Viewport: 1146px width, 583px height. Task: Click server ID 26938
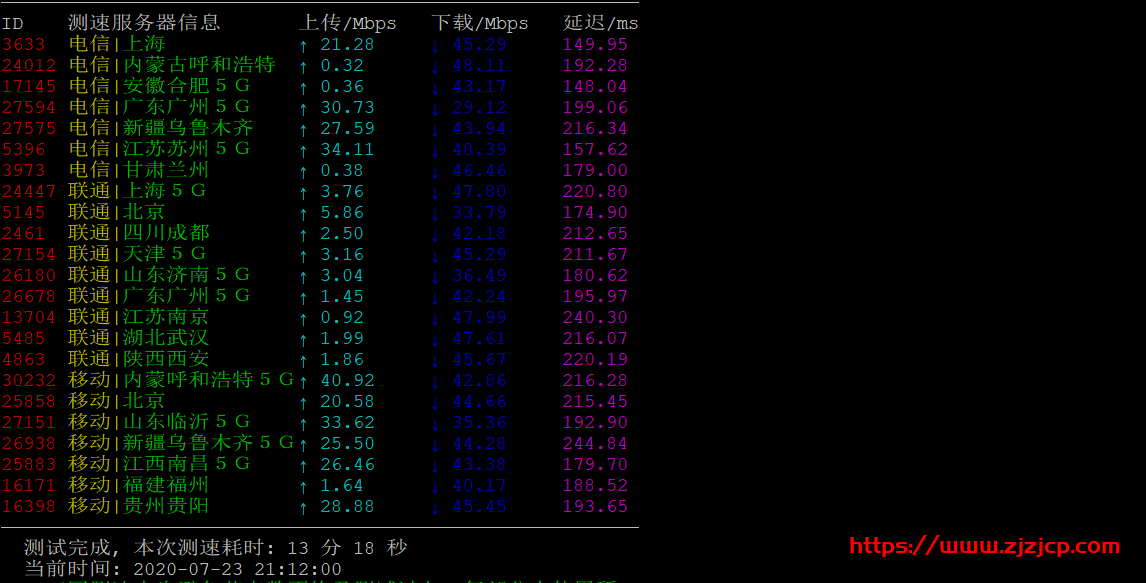click(x=29, y=443)
